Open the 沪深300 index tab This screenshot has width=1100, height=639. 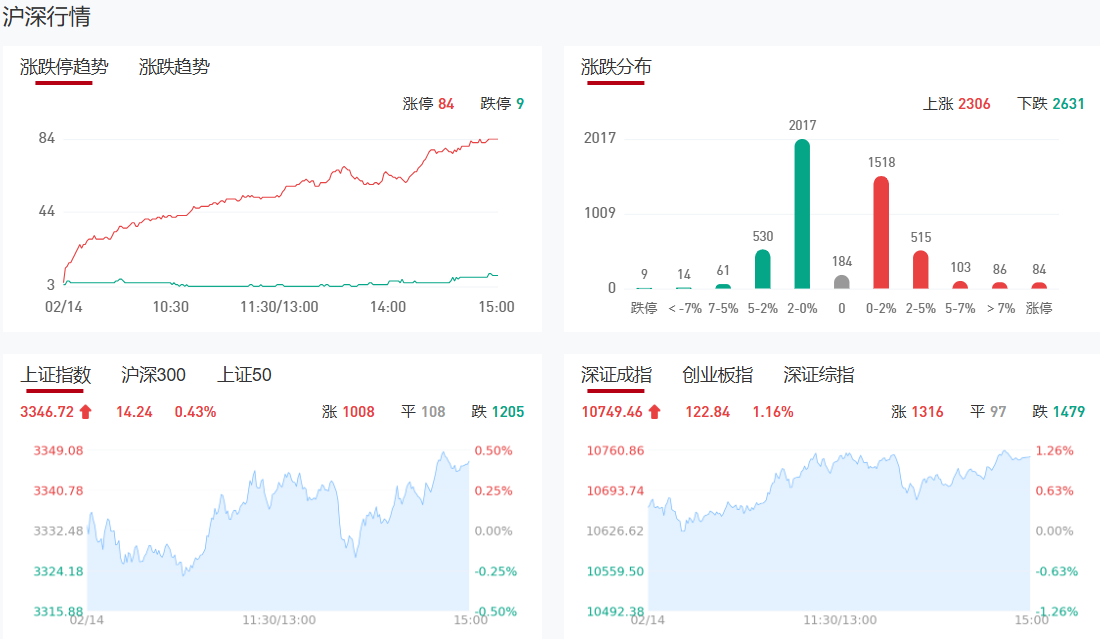pyautogui.click(x=153, y=375)
